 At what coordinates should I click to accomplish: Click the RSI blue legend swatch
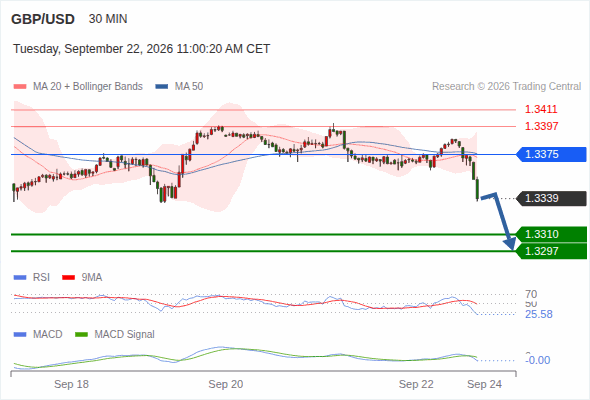click(x=20, y=278)
